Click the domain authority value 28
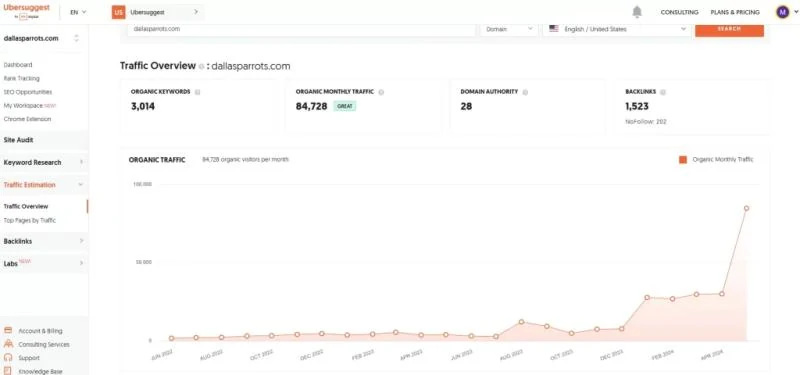Viewport: 800px width, 375px height. 466,107
